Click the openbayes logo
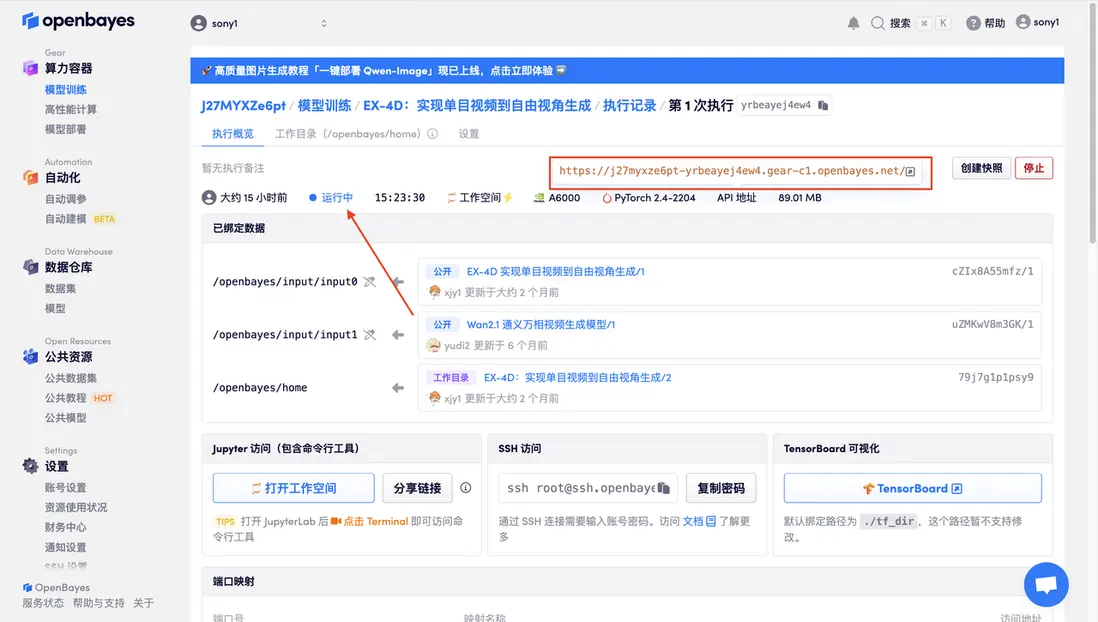 click(x=78, y=20)
